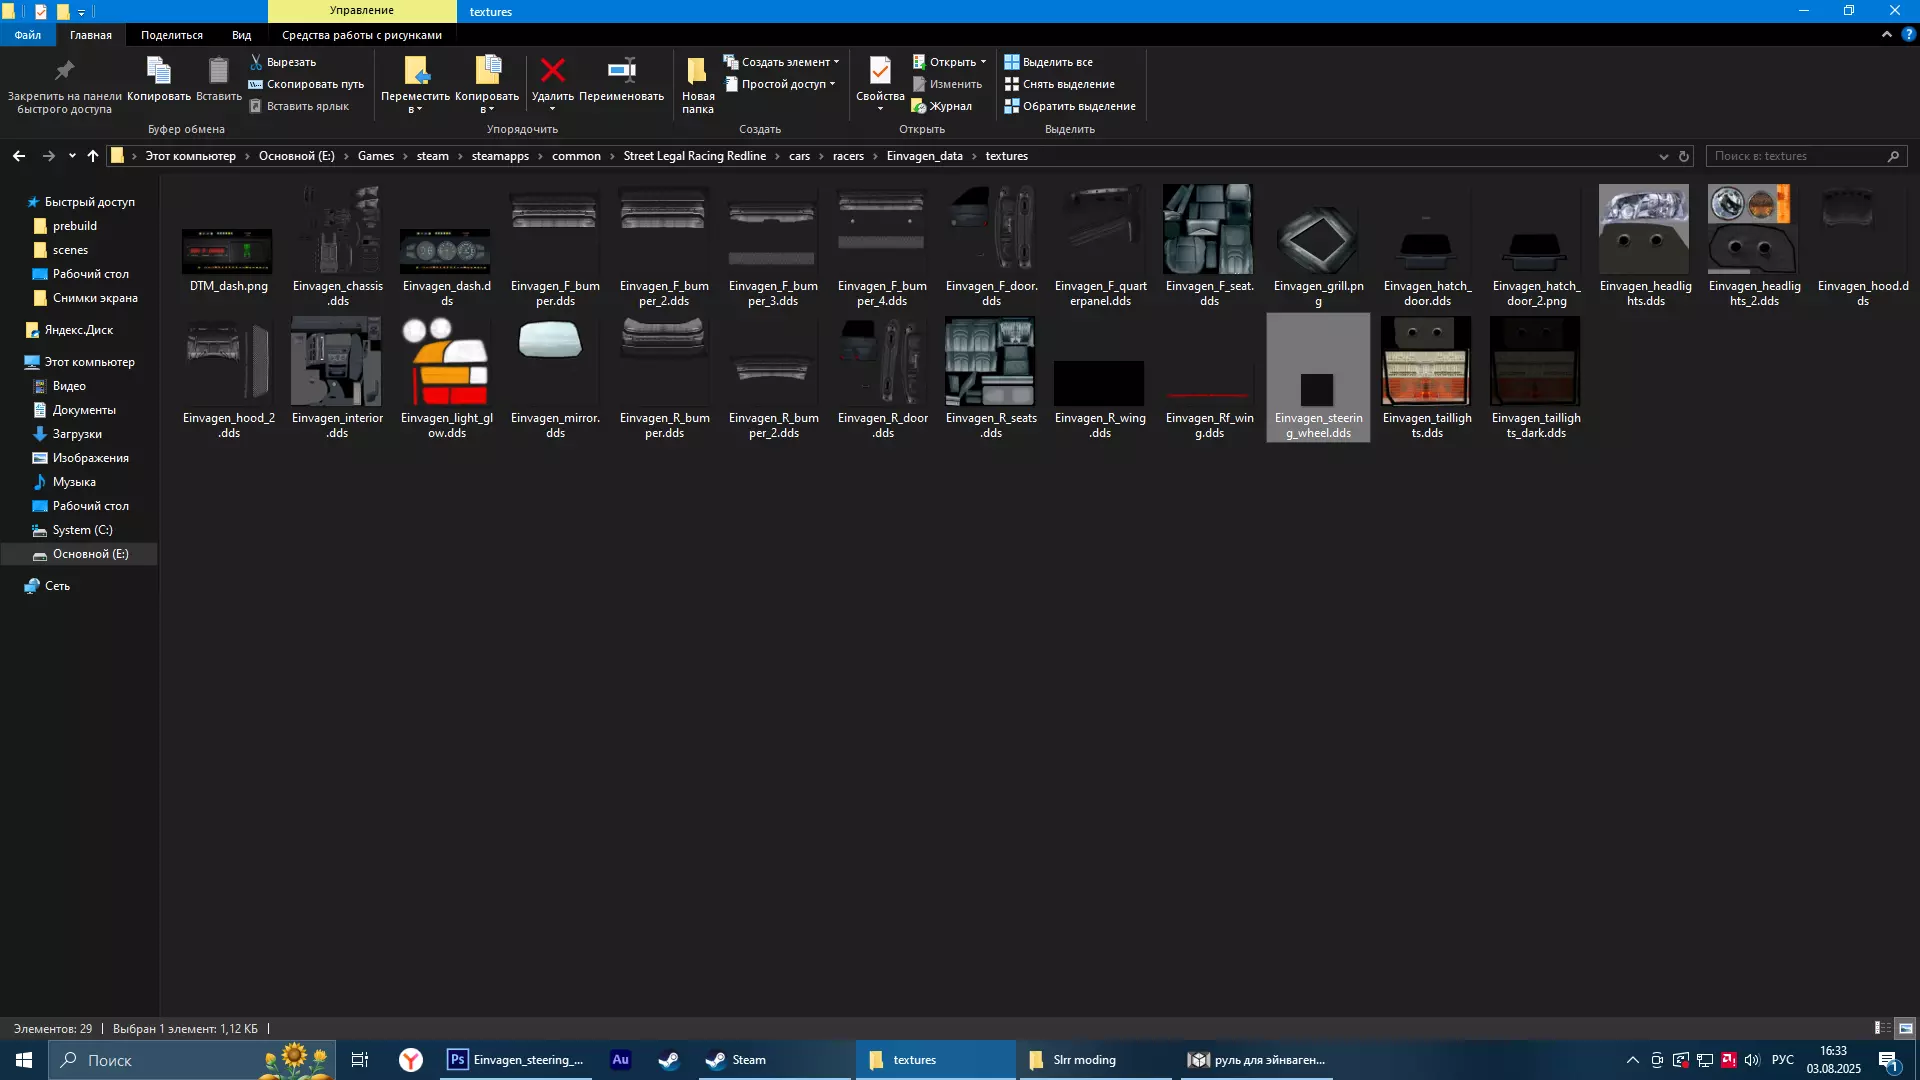Viewport: 1920px width, 1080px height.
Task: Open Photoshop Einvagen_steering taskbar button
Action: (516, 1060)
